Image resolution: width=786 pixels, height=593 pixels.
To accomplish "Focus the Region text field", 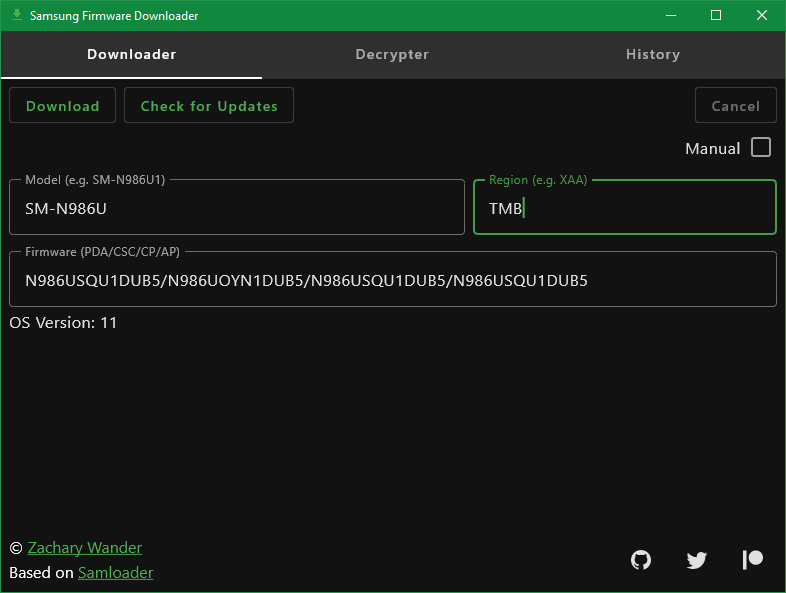I will (x=624, y=208).
